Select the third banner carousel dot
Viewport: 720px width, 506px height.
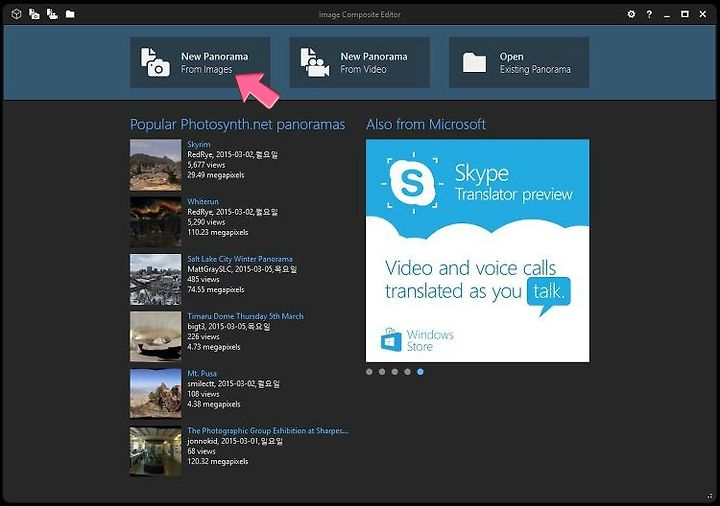coord(395,372)
